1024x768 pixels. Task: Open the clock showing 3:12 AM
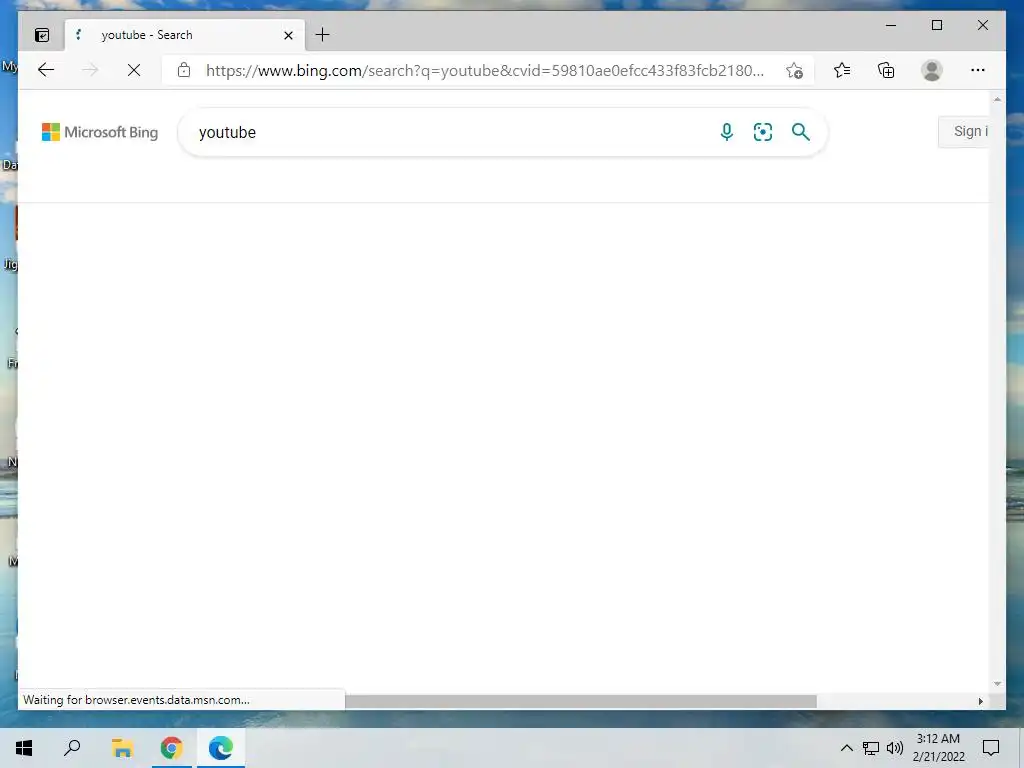point(938,748)
